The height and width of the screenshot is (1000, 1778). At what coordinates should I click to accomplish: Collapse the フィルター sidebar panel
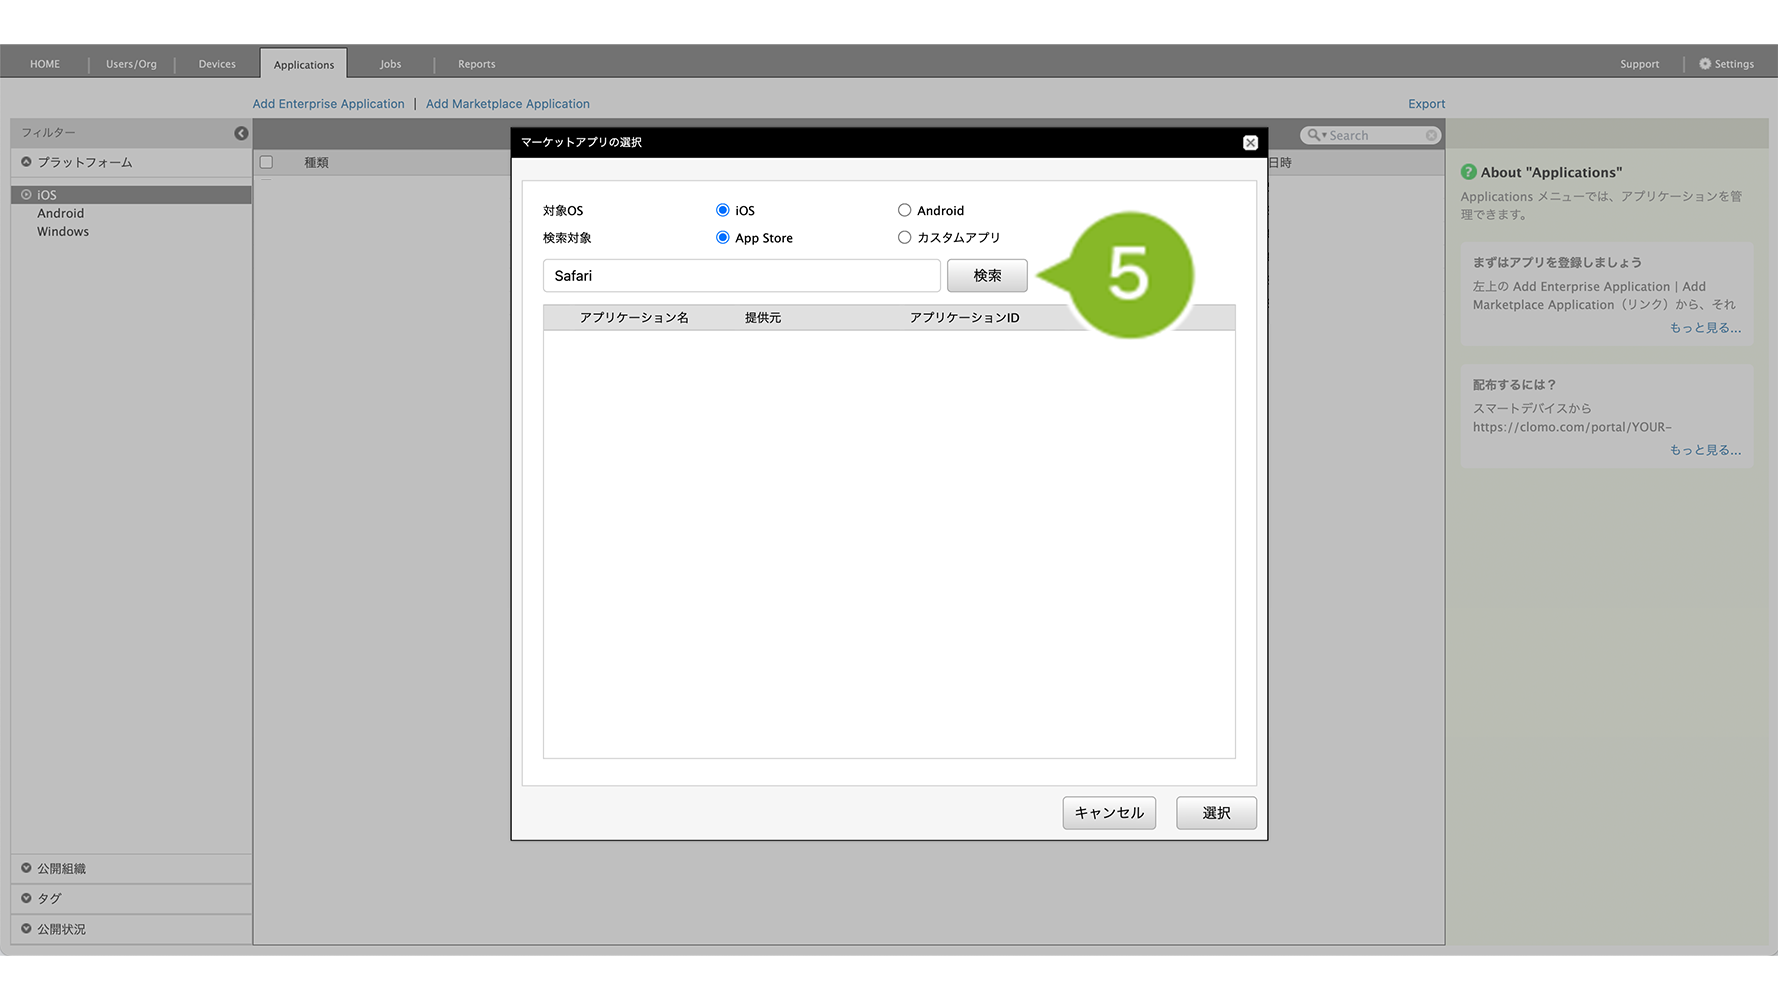point(241,133)
